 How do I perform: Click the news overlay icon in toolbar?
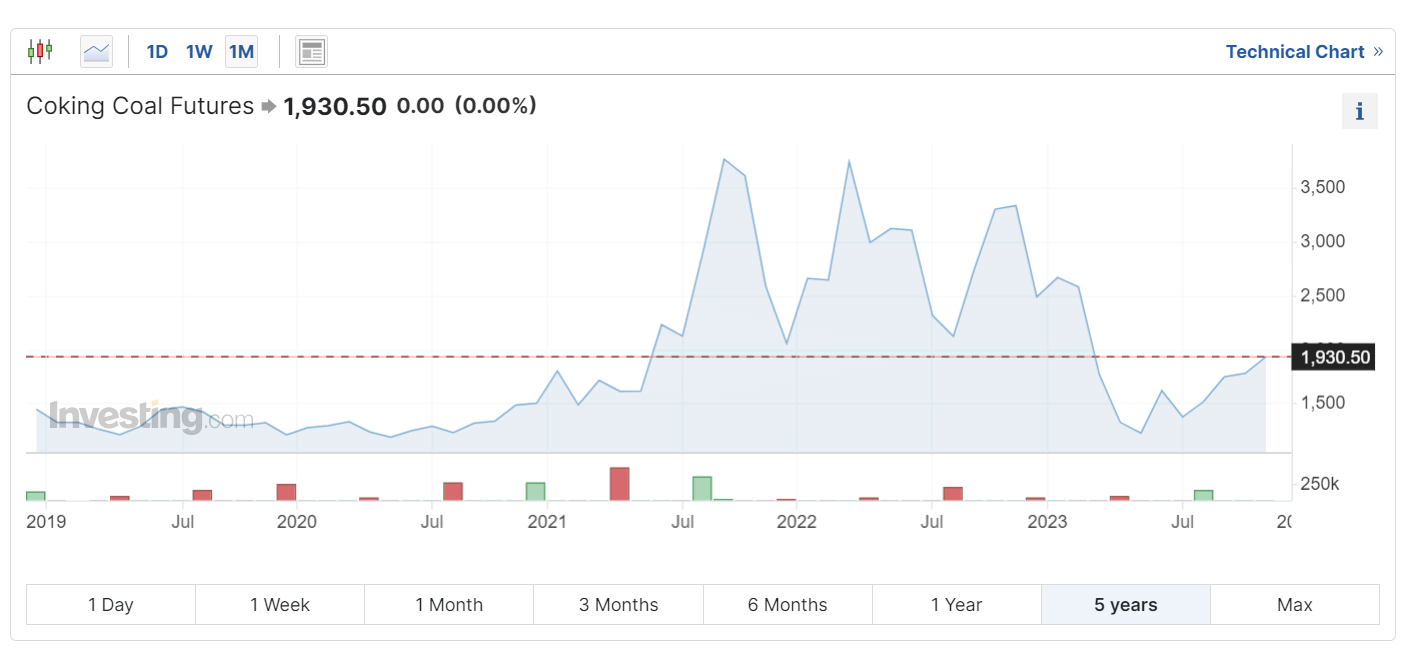click(x=312, y=51)
